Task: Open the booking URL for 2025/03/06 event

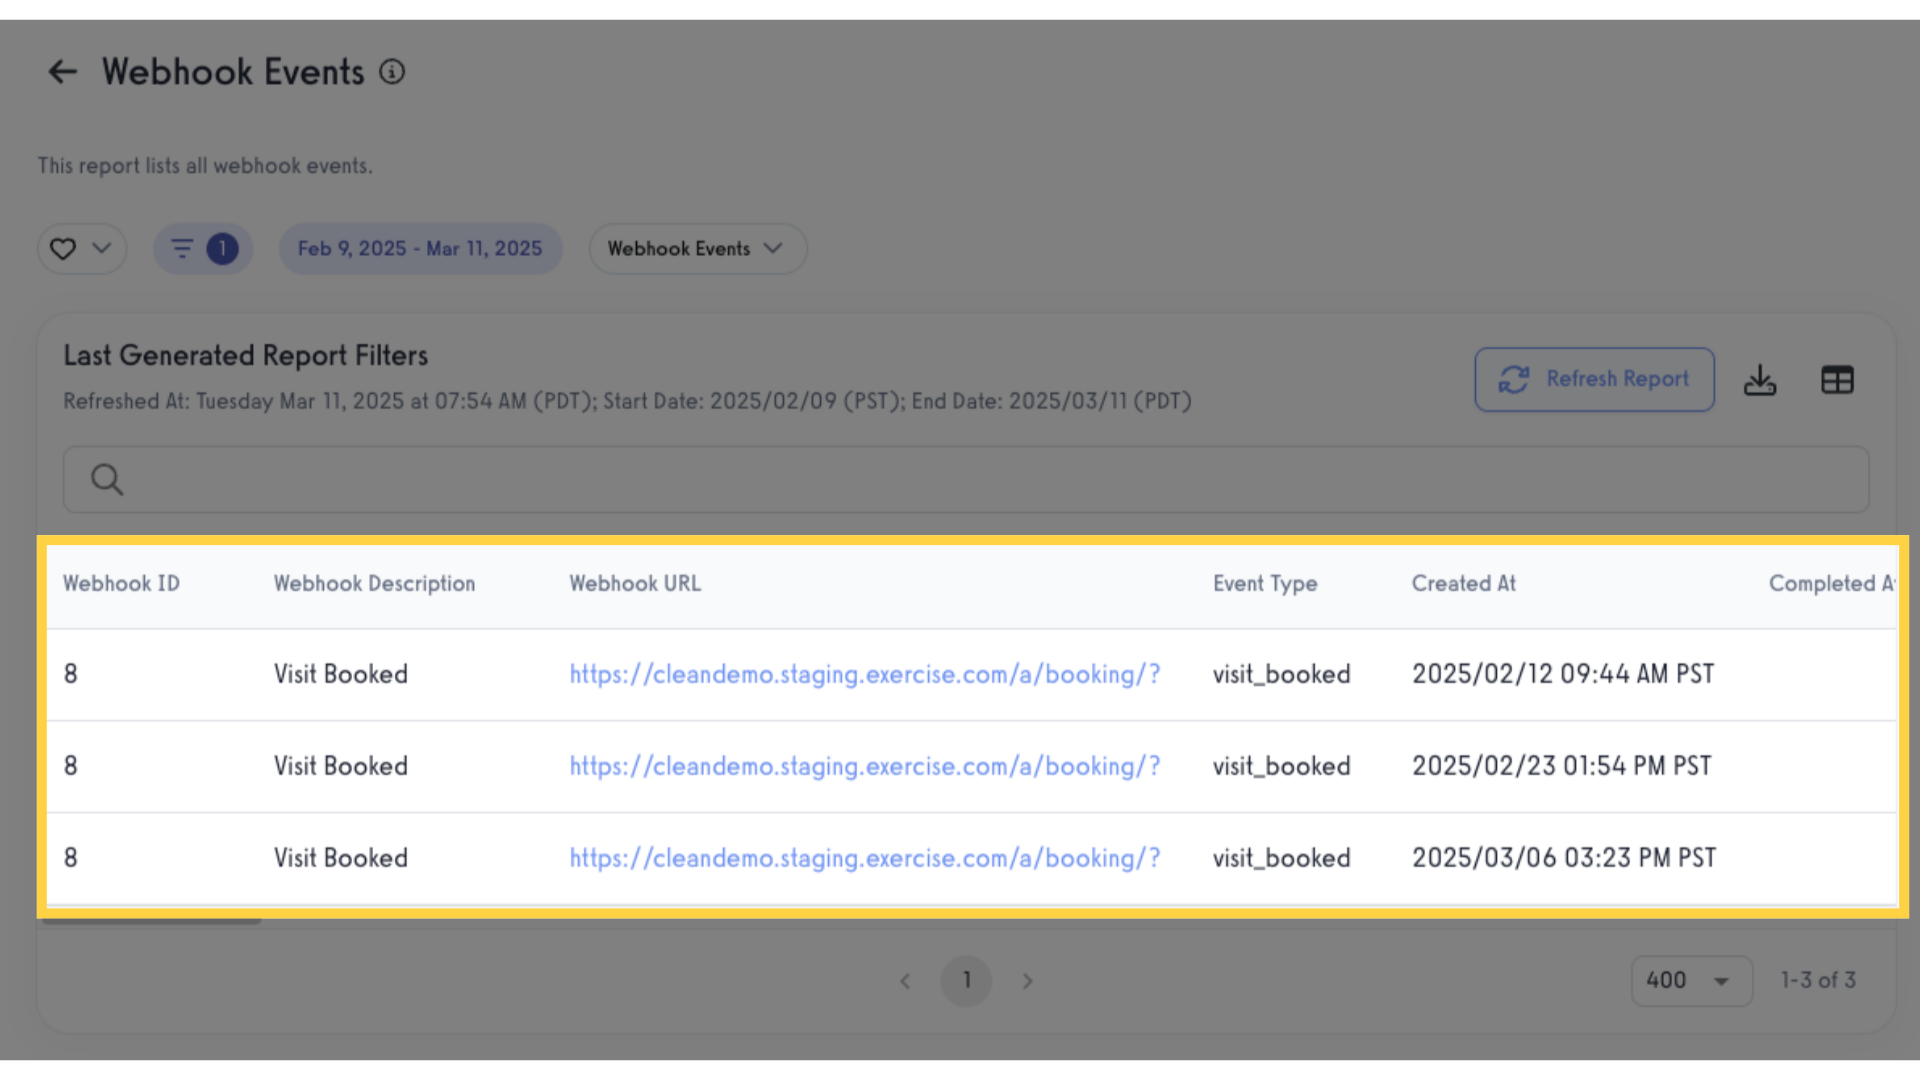Action: [864, 858]
